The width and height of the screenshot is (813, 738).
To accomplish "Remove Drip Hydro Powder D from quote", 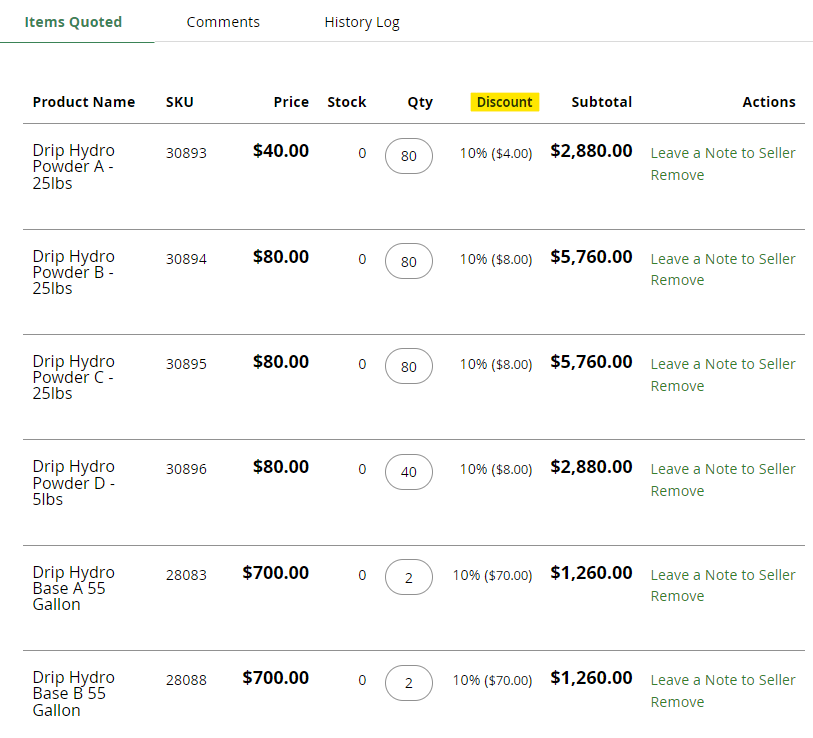I will click(677, 491).
